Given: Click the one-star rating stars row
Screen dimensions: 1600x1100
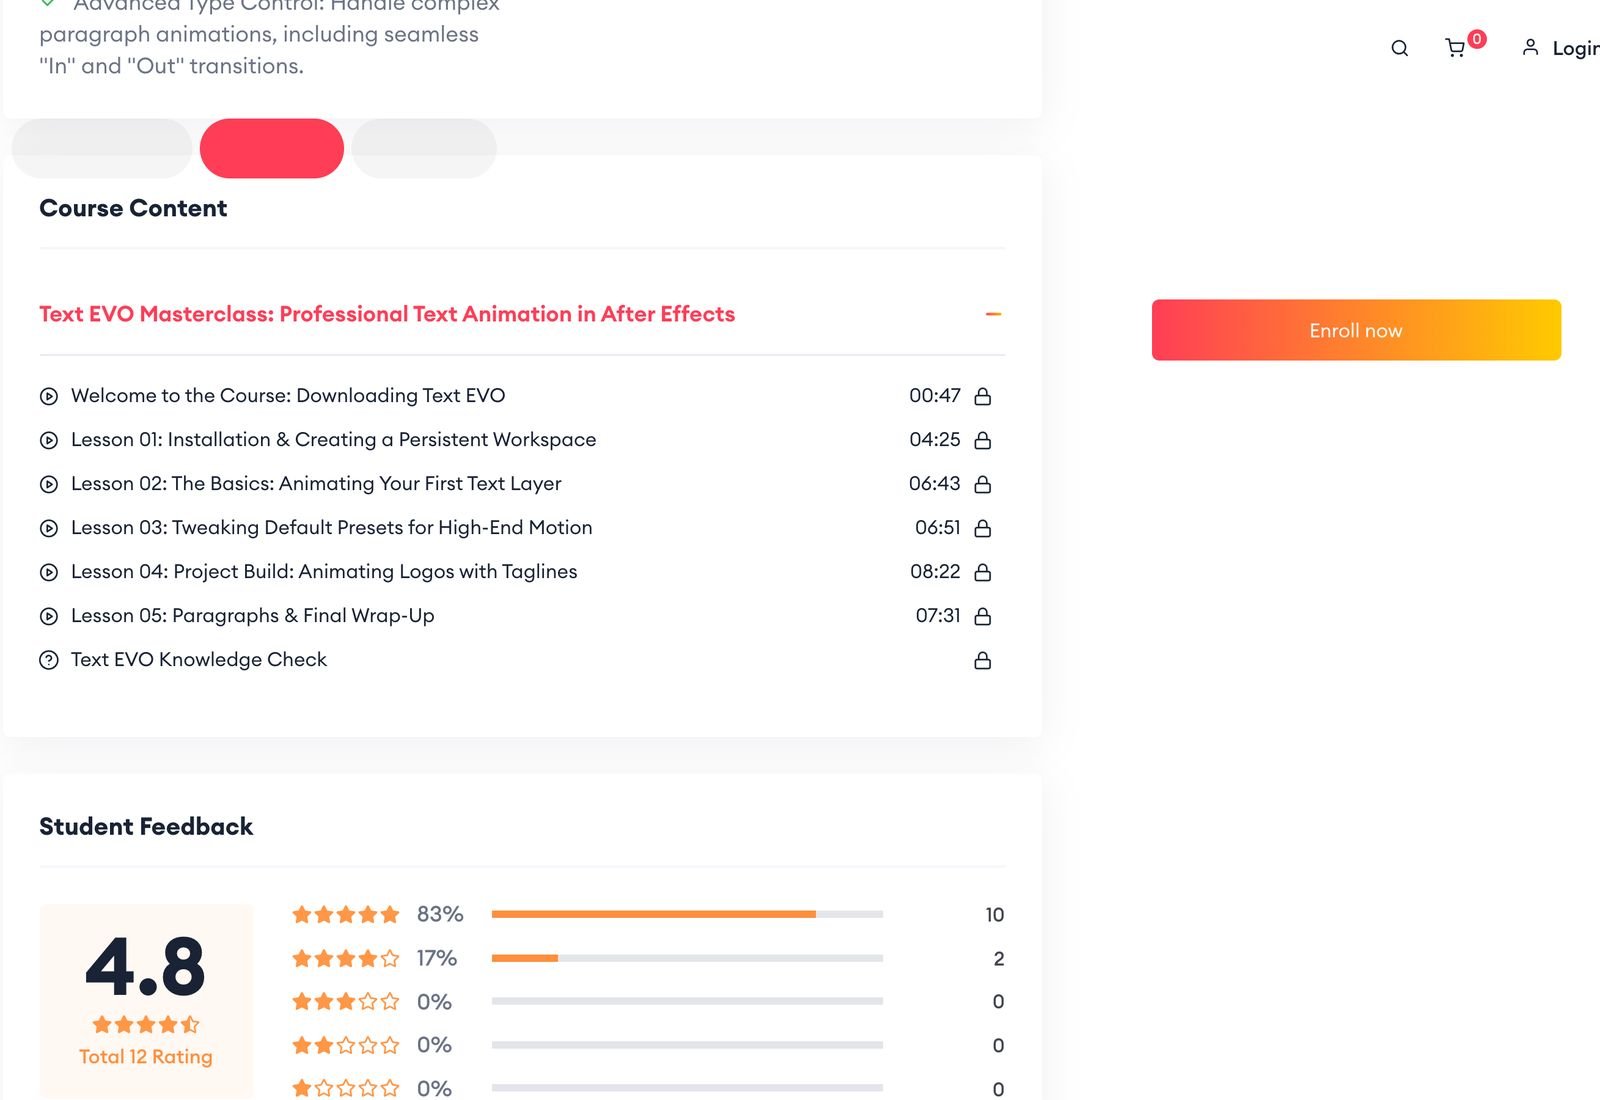Looking at the screenshot, I should [x=345, y=1088].
